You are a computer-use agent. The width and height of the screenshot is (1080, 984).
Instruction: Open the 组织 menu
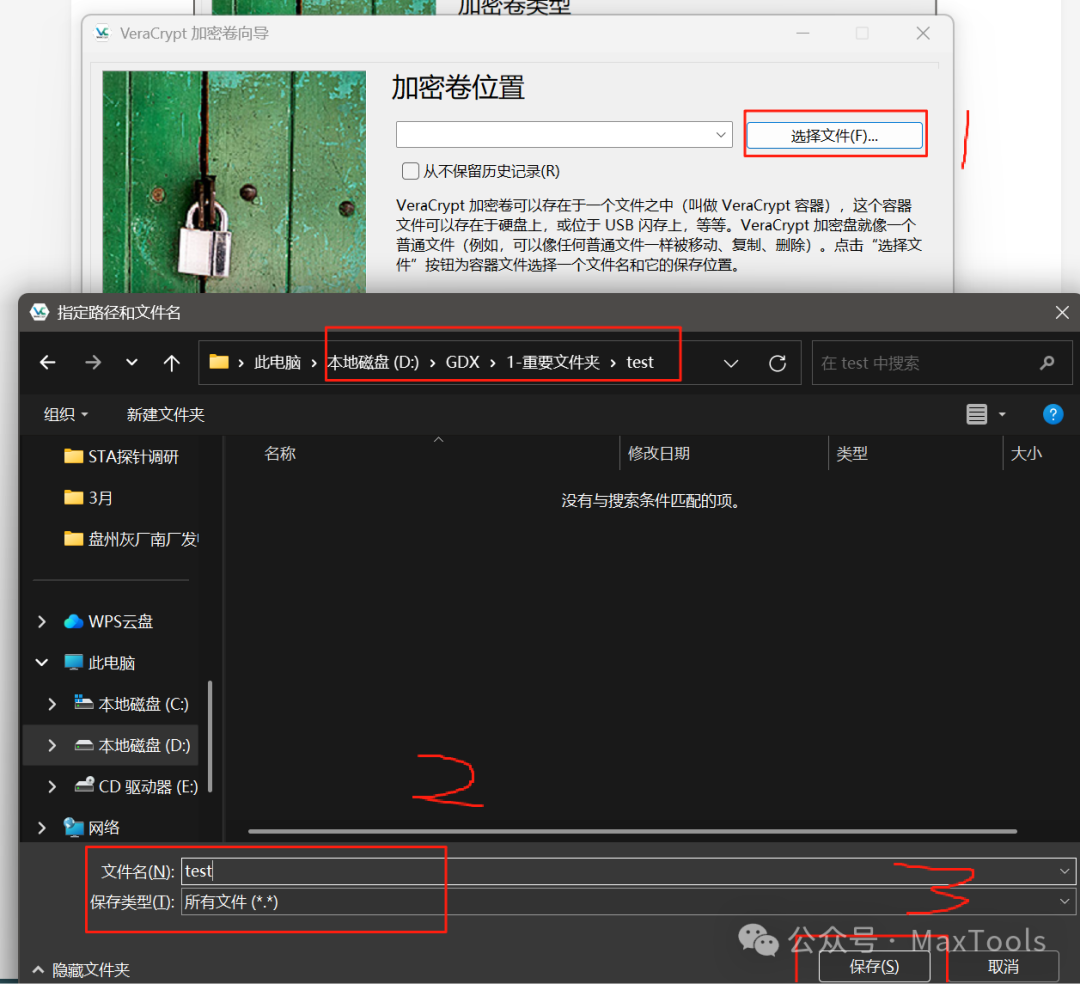(x=65, y=414)
